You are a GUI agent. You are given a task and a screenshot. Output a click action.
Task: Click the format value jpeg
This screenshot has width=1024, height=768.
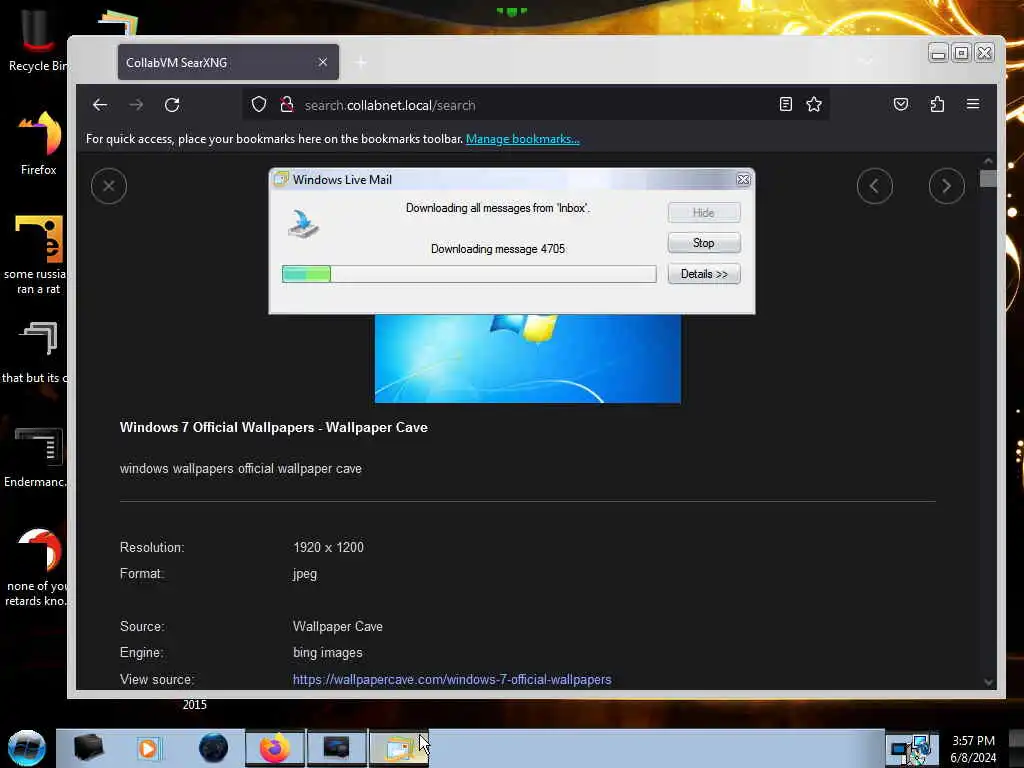click(x=305, y=574)
